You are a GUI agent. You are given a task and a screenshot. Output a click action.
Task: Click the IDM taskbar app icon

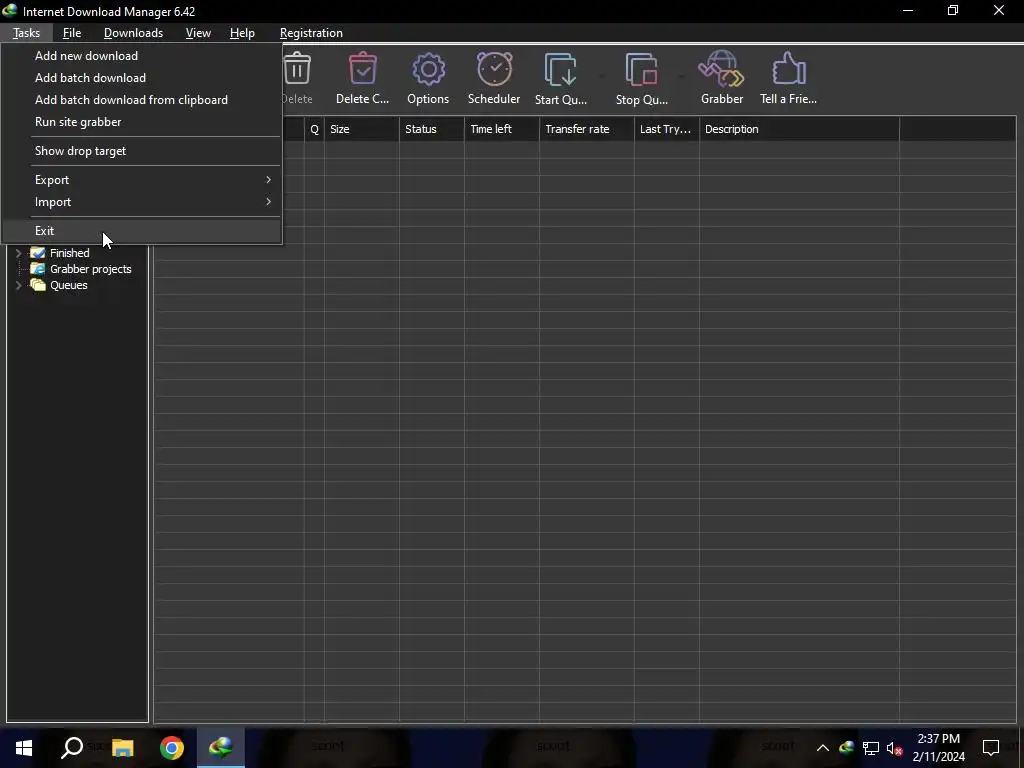click(221, 748)
